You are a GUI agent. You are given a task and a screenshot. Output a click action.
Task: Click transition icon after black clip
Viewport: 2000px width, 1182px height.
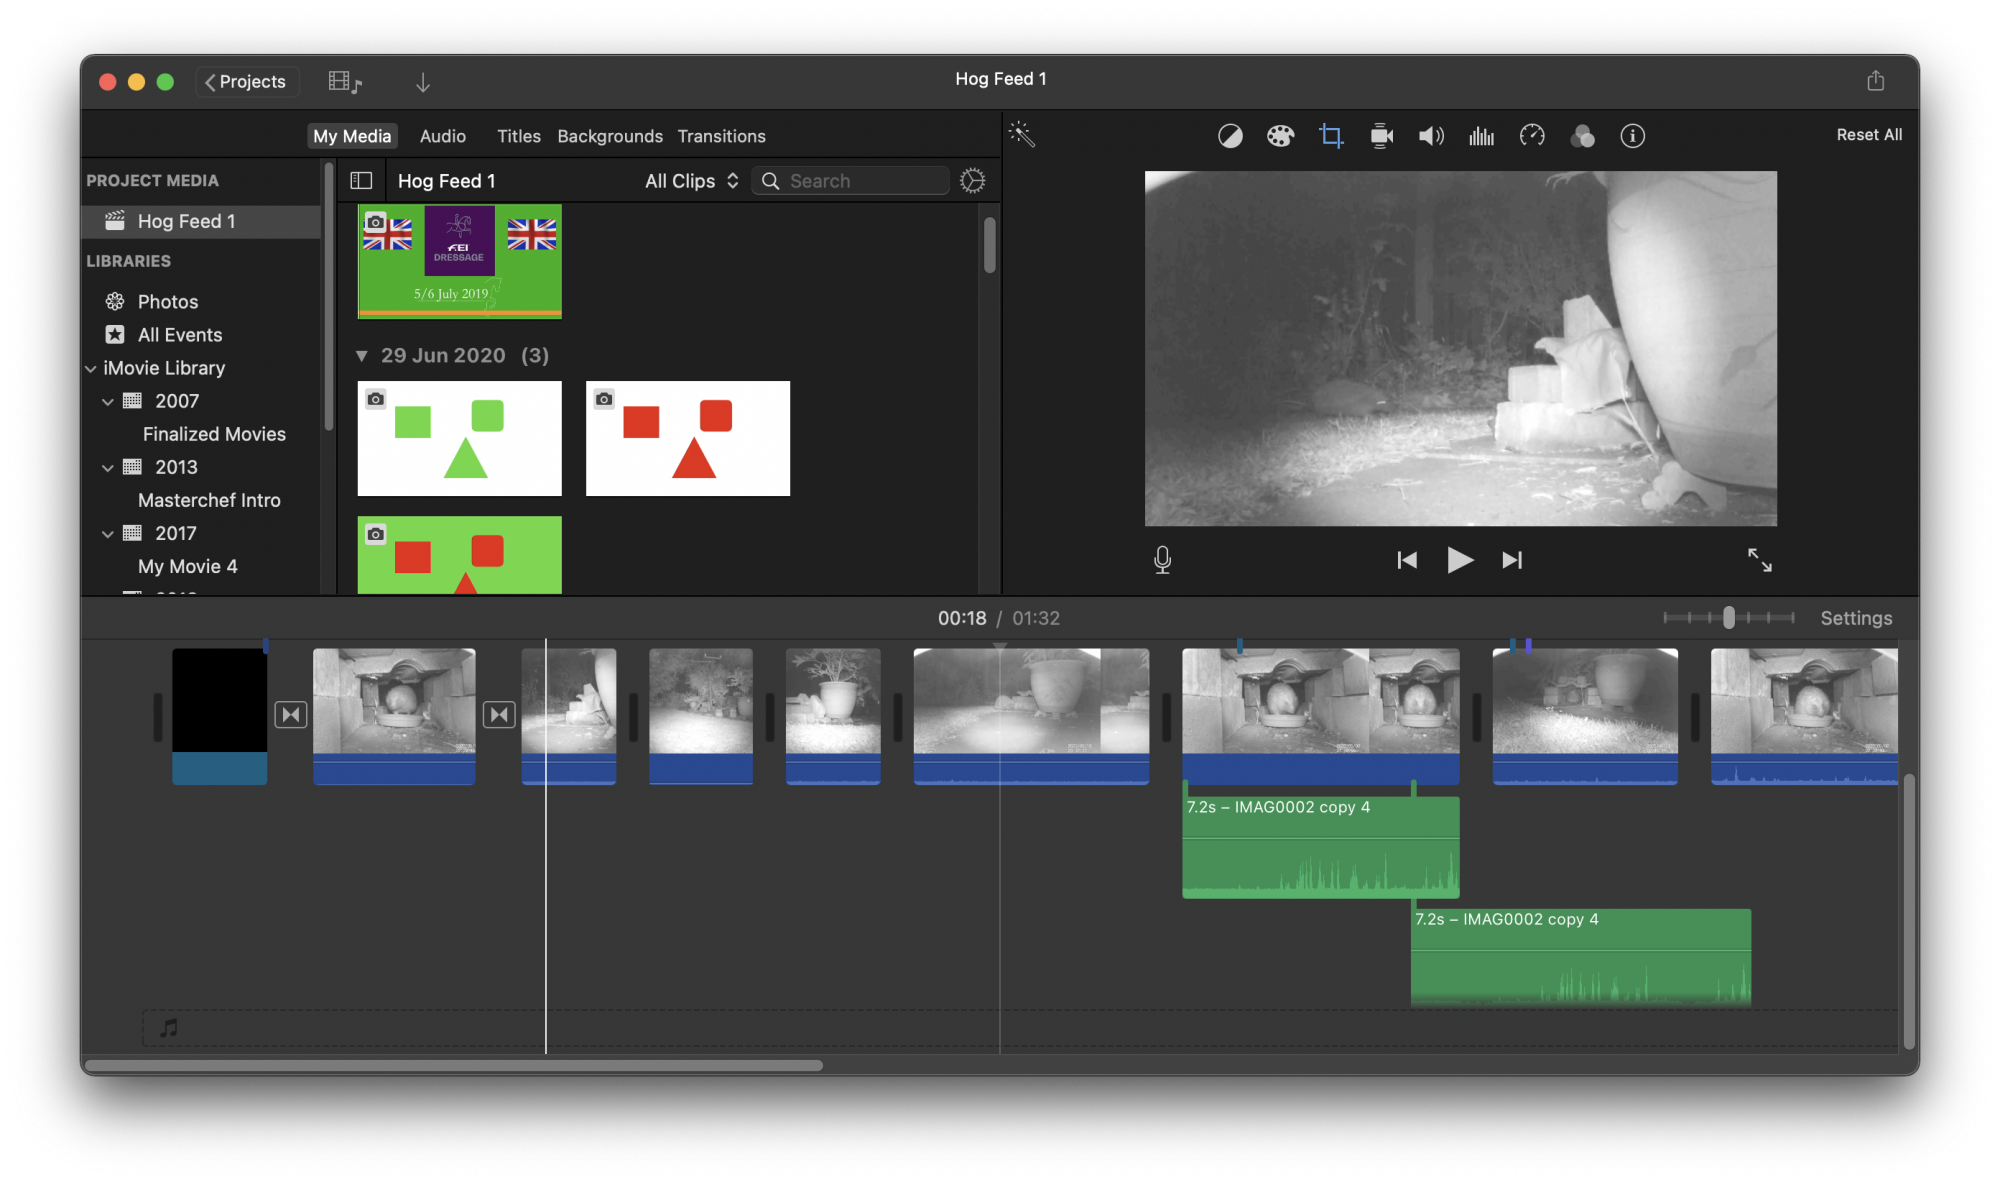coord(291,714)
